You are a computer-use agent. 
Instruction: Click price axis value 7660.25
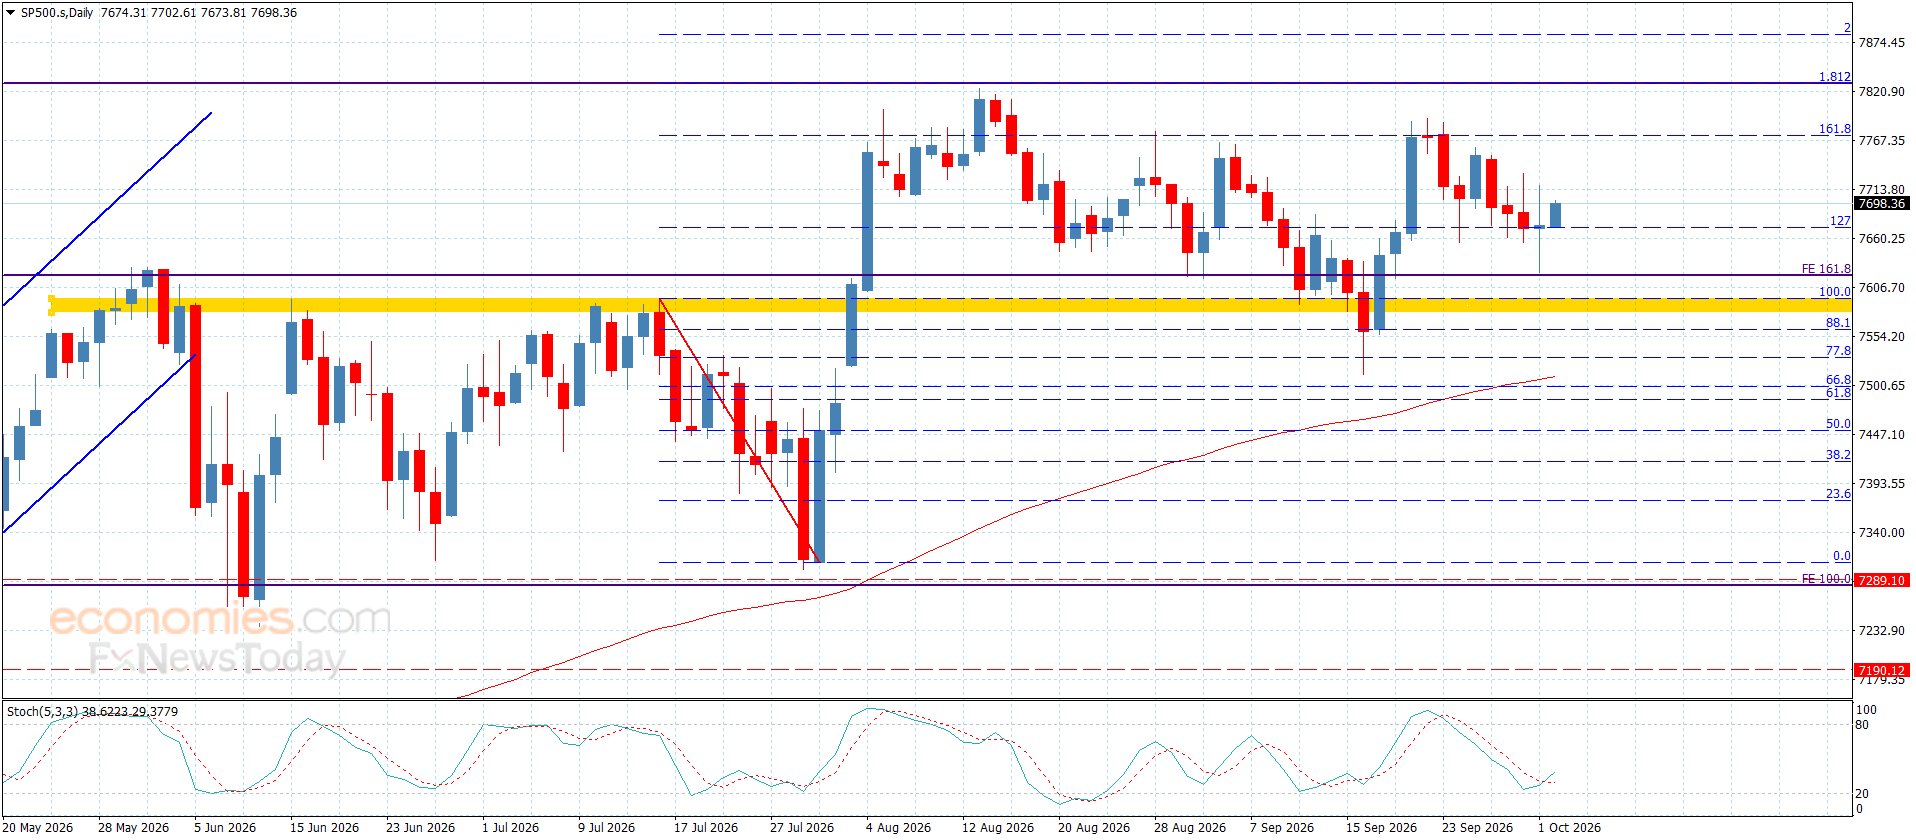(x=1881, y=238)
